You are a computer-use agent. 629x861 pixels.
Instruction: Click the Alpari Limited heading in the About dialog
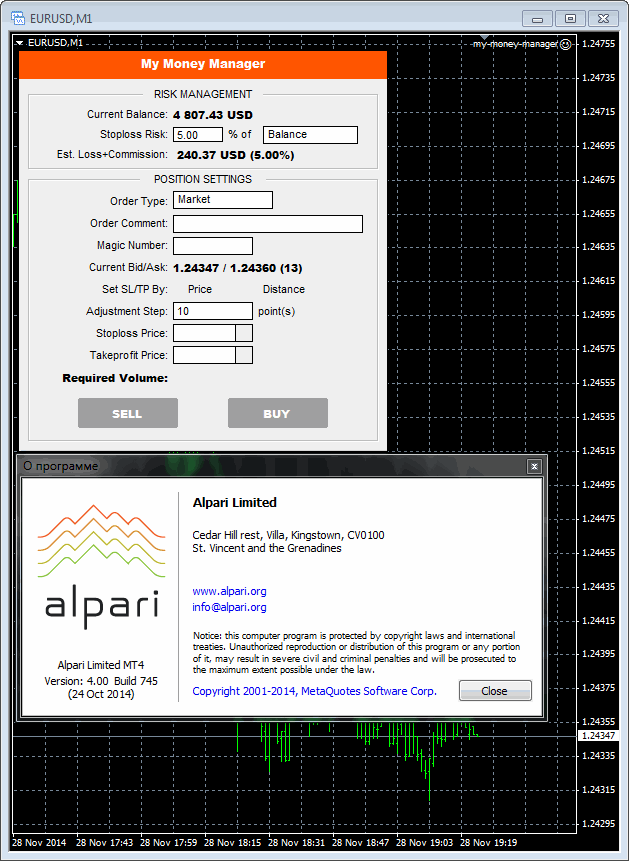[235, 503]
